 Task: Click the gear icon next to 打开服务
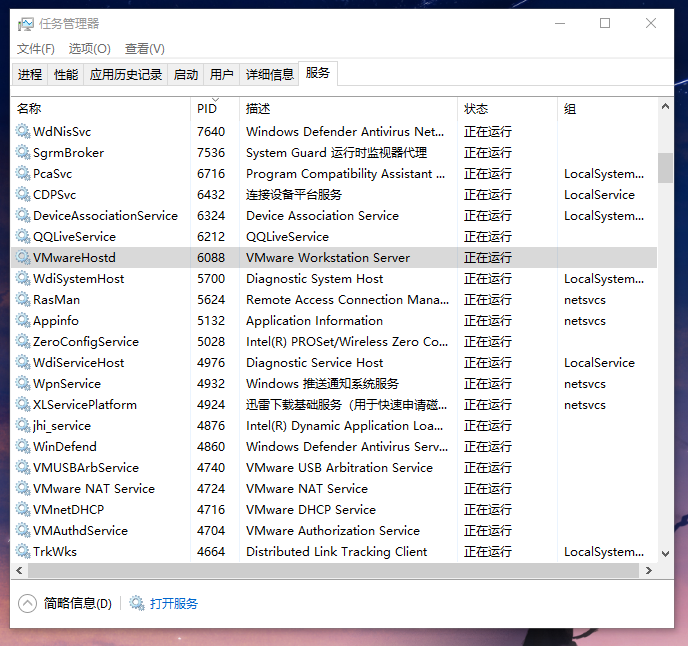[x=136, y=603]
